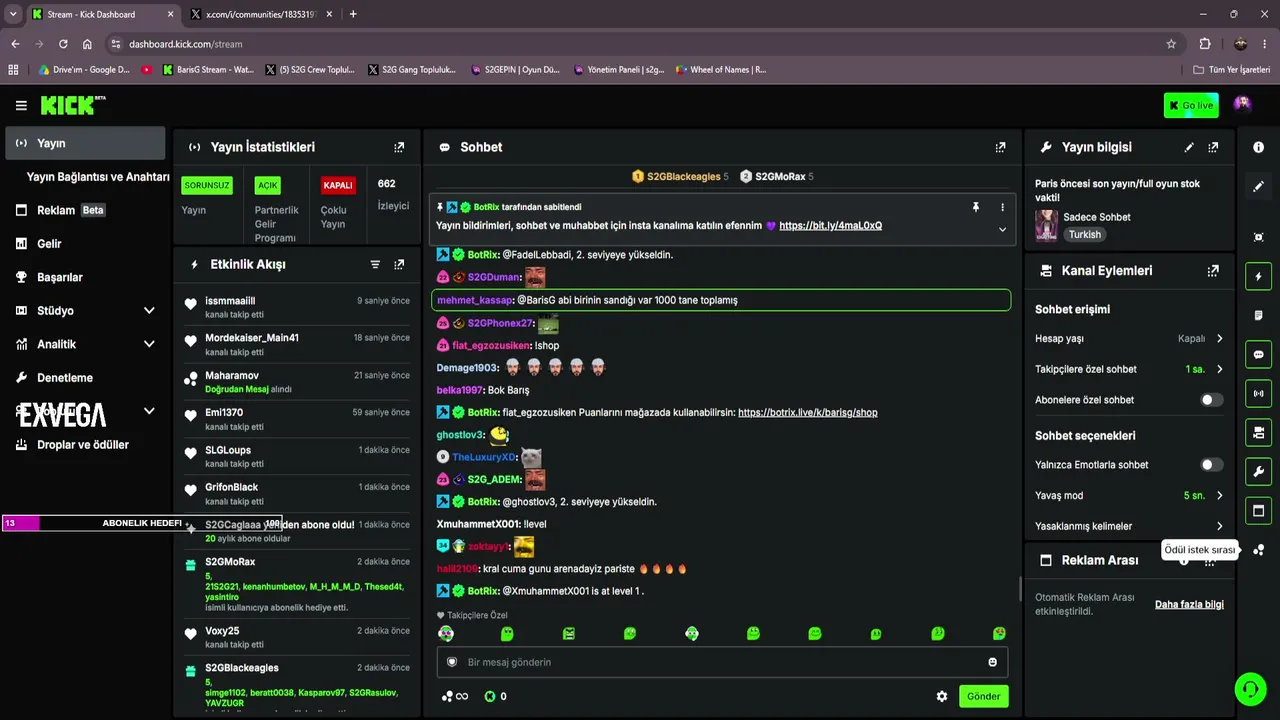The image size is (1280, 720).
Task: Open the Chrome tab list dropdown
Action: tap(13, 14)
